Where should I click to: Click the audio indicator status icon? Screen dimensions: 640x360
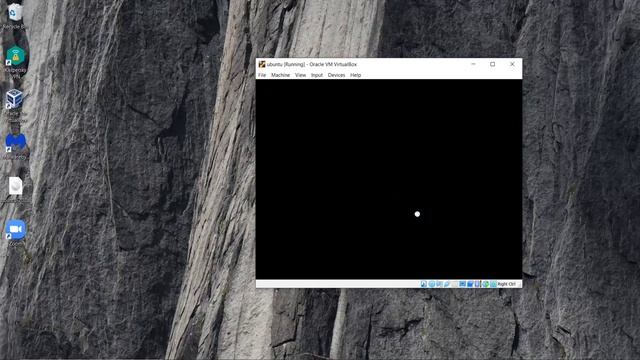[x=439, y=284]
